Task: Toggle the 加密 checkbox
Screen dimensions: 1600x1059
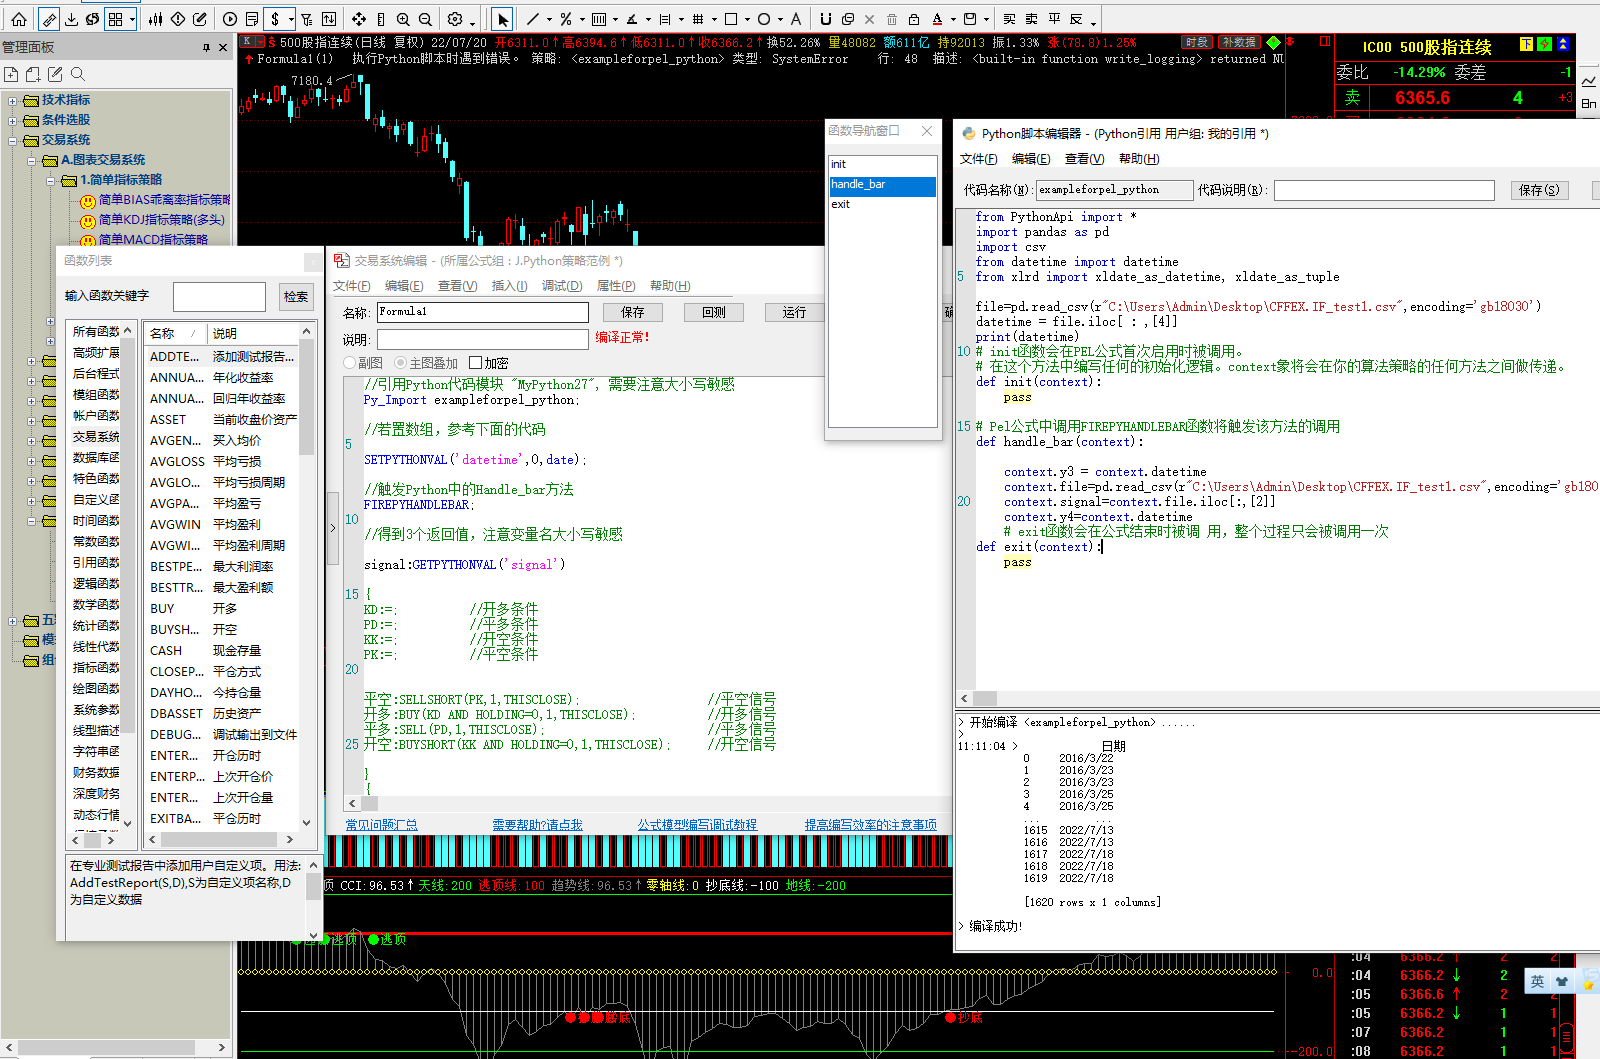Action: pos(475,363)
